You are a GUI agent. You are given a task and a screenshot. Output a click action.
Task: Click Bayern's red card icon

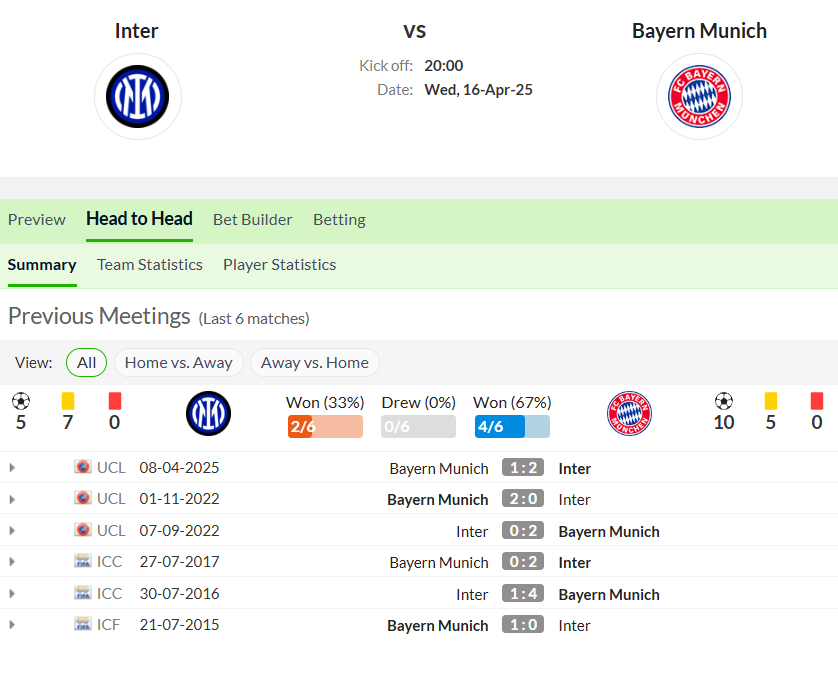coord(817,401)
